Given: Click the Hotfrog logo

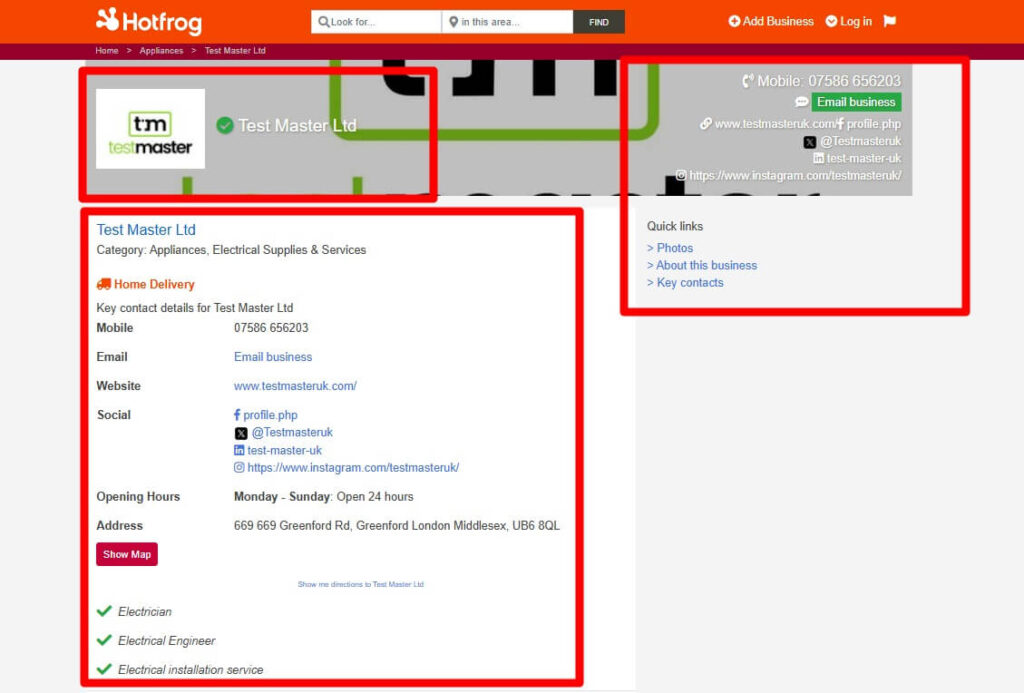Looking at the screenshot, I should pyautogui.click(x=149, y=21).
